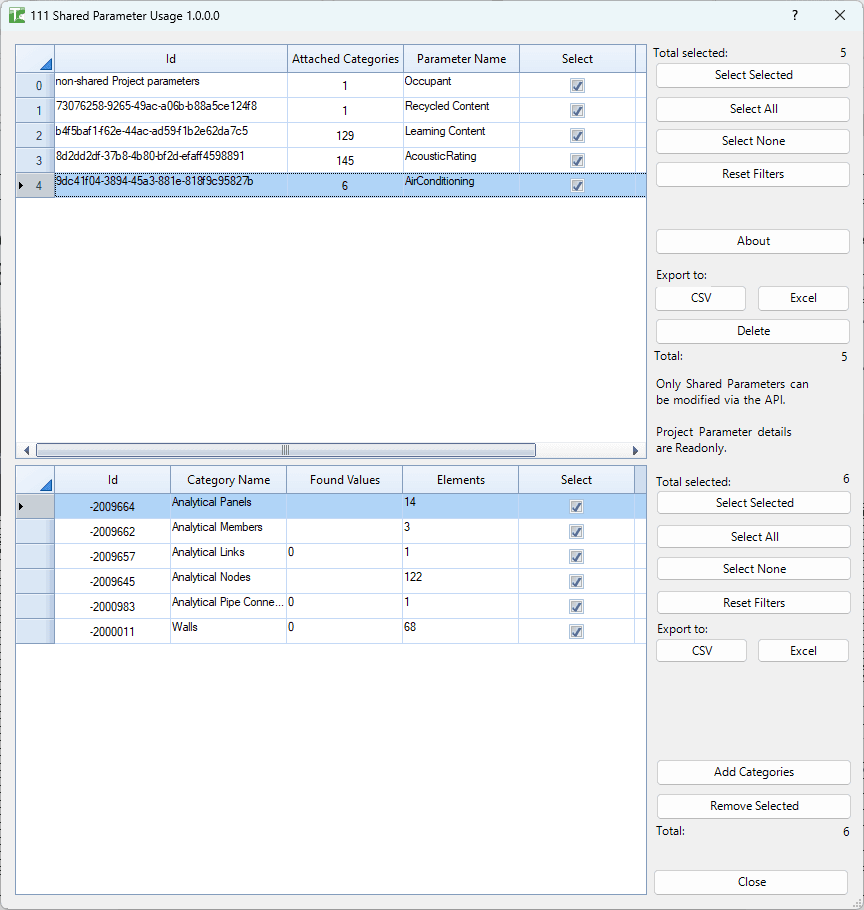Click the lower Select All button

(x=754, y=537)
